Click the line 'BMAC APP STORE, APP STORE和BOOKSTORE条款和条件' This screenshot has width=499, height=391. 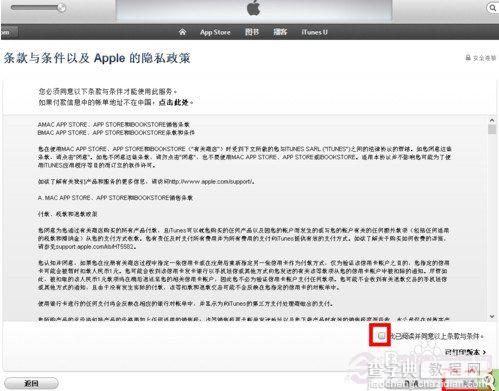(116, 133)
